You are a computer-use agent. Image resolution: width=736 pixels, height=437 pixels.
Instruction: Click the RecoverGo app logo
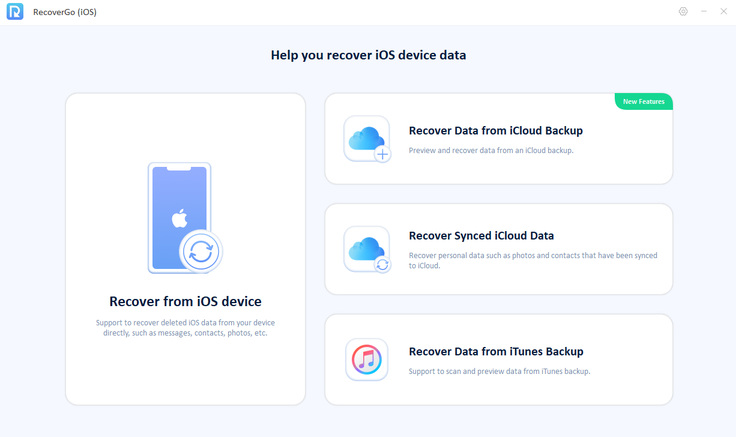(15, 12)
